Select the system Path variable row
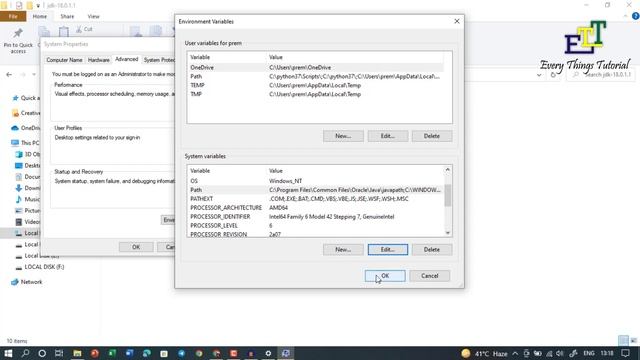The width and height of the screenshot is (640, 360). pos(315,190)
